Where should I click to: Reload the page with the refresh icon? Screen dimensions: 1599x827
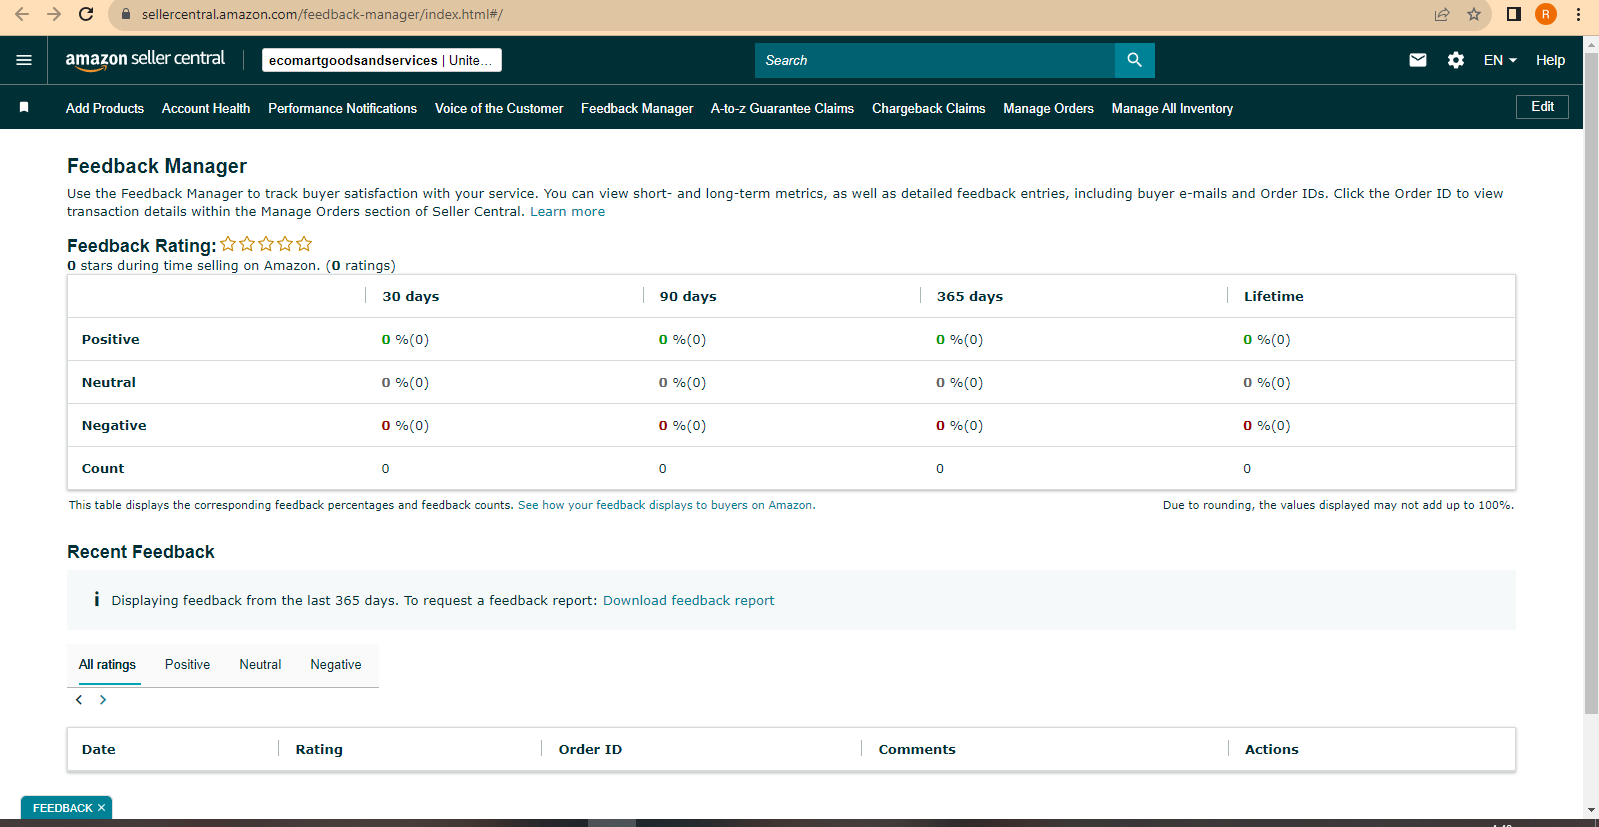[86, 14]
